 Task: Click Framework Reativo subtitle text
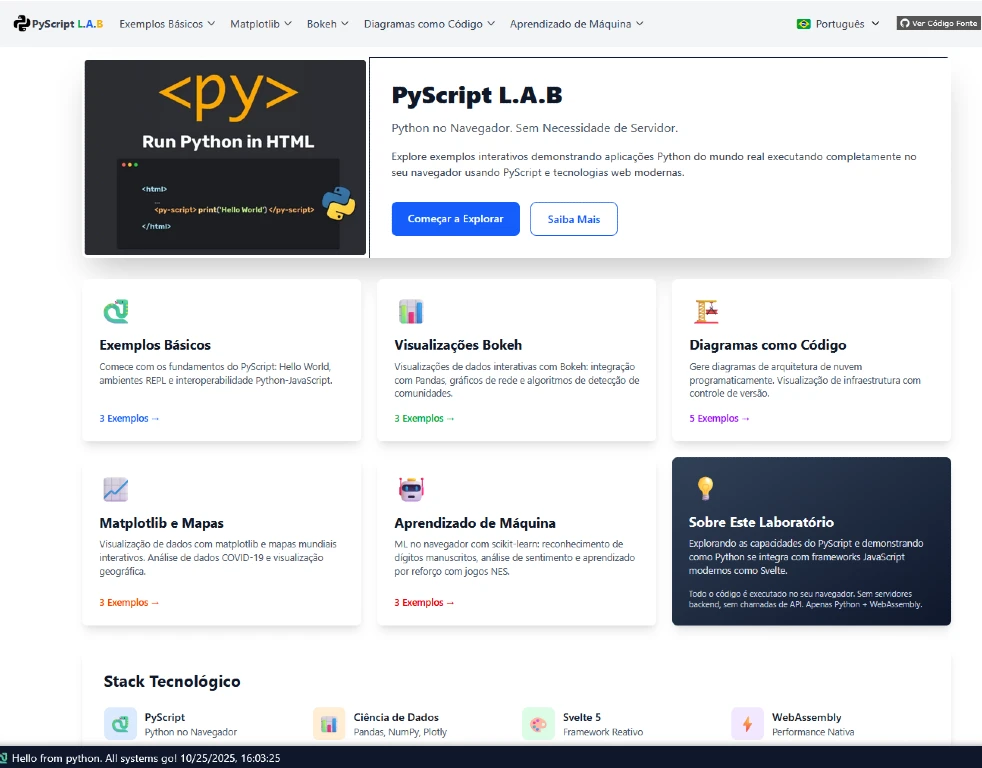tap(602, 732)
